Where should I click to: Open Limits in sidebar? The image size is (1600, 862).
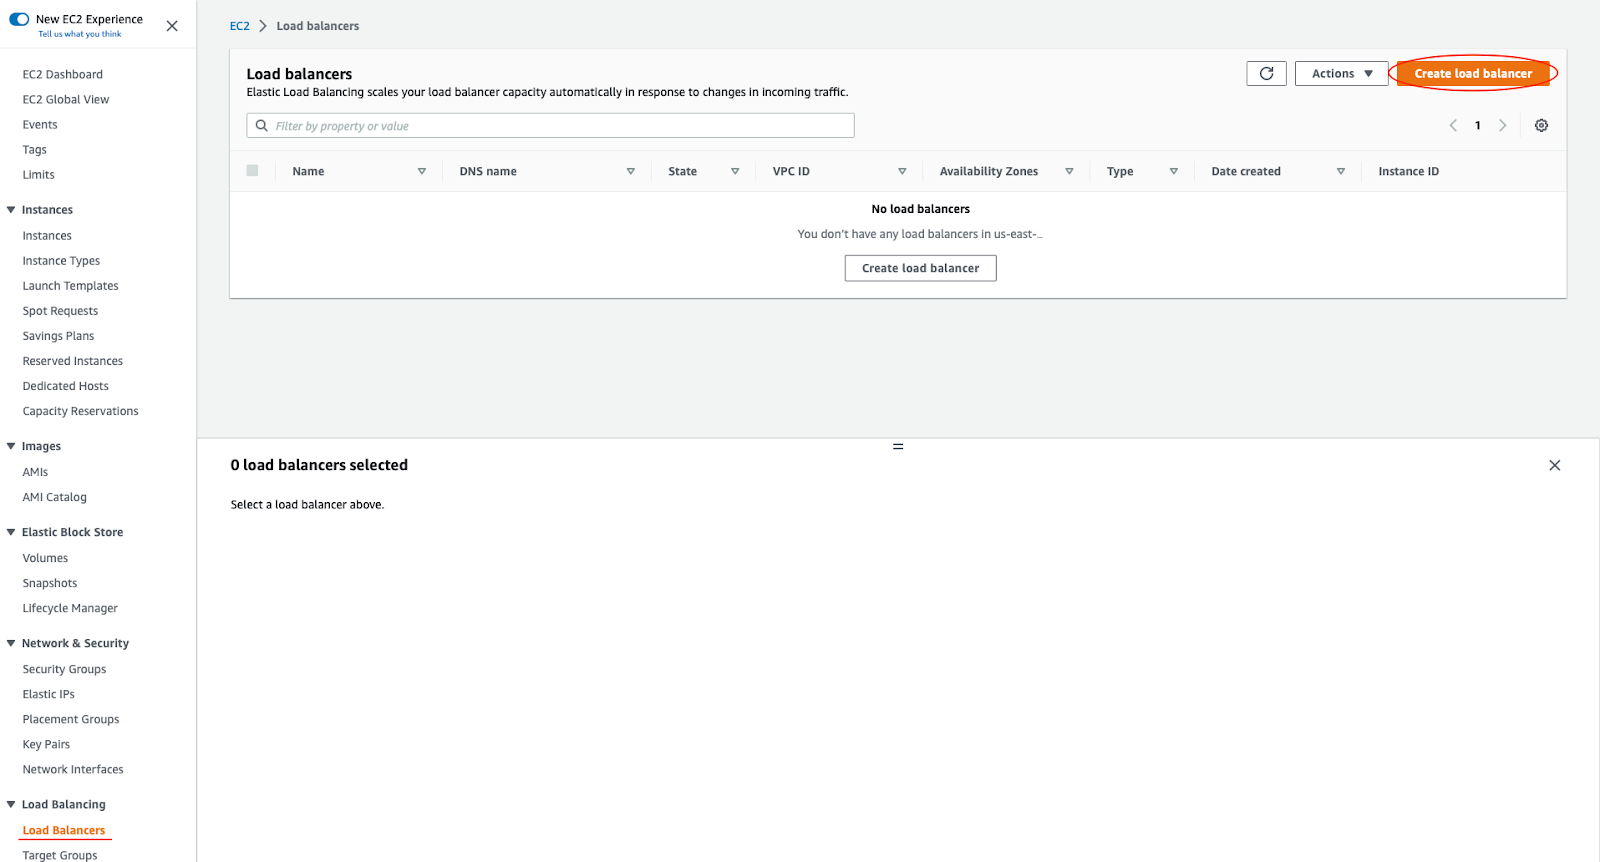(x=39, y=175)
